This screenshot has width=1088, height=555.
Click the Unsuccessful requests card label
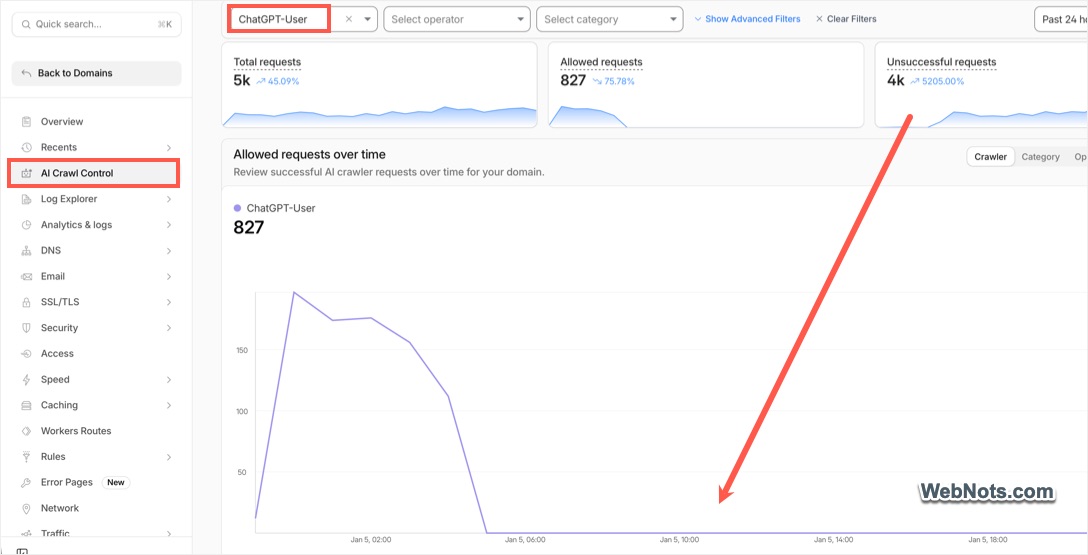coord(942,62)
